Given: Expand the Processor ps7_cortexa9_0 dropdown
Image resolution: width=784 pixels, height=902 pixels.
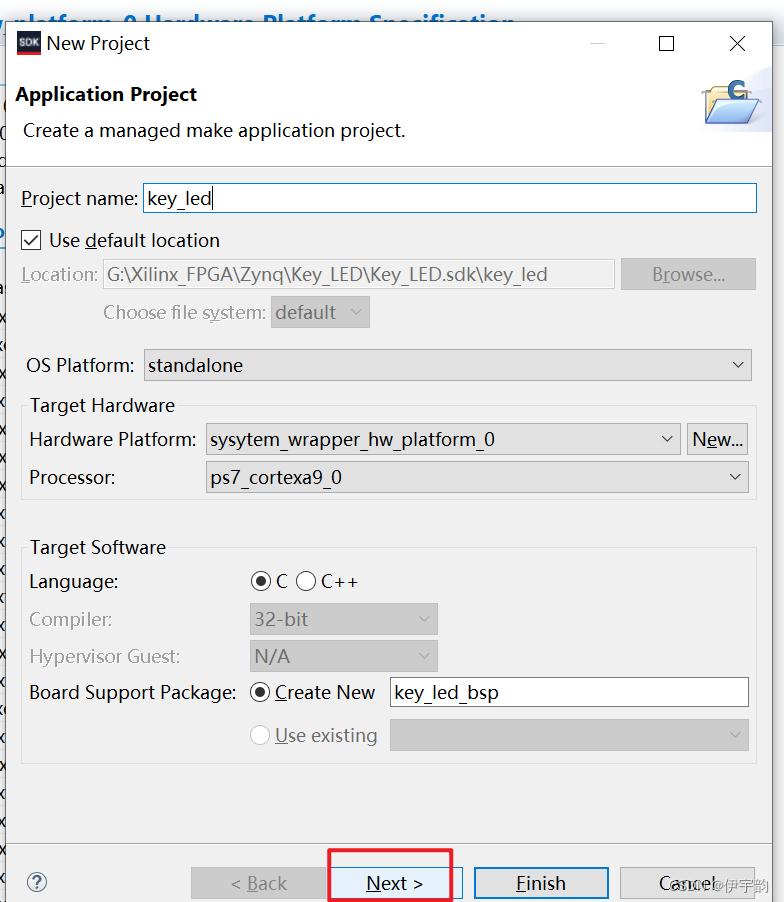Looking at the screenshot, I should click(477, 477).
